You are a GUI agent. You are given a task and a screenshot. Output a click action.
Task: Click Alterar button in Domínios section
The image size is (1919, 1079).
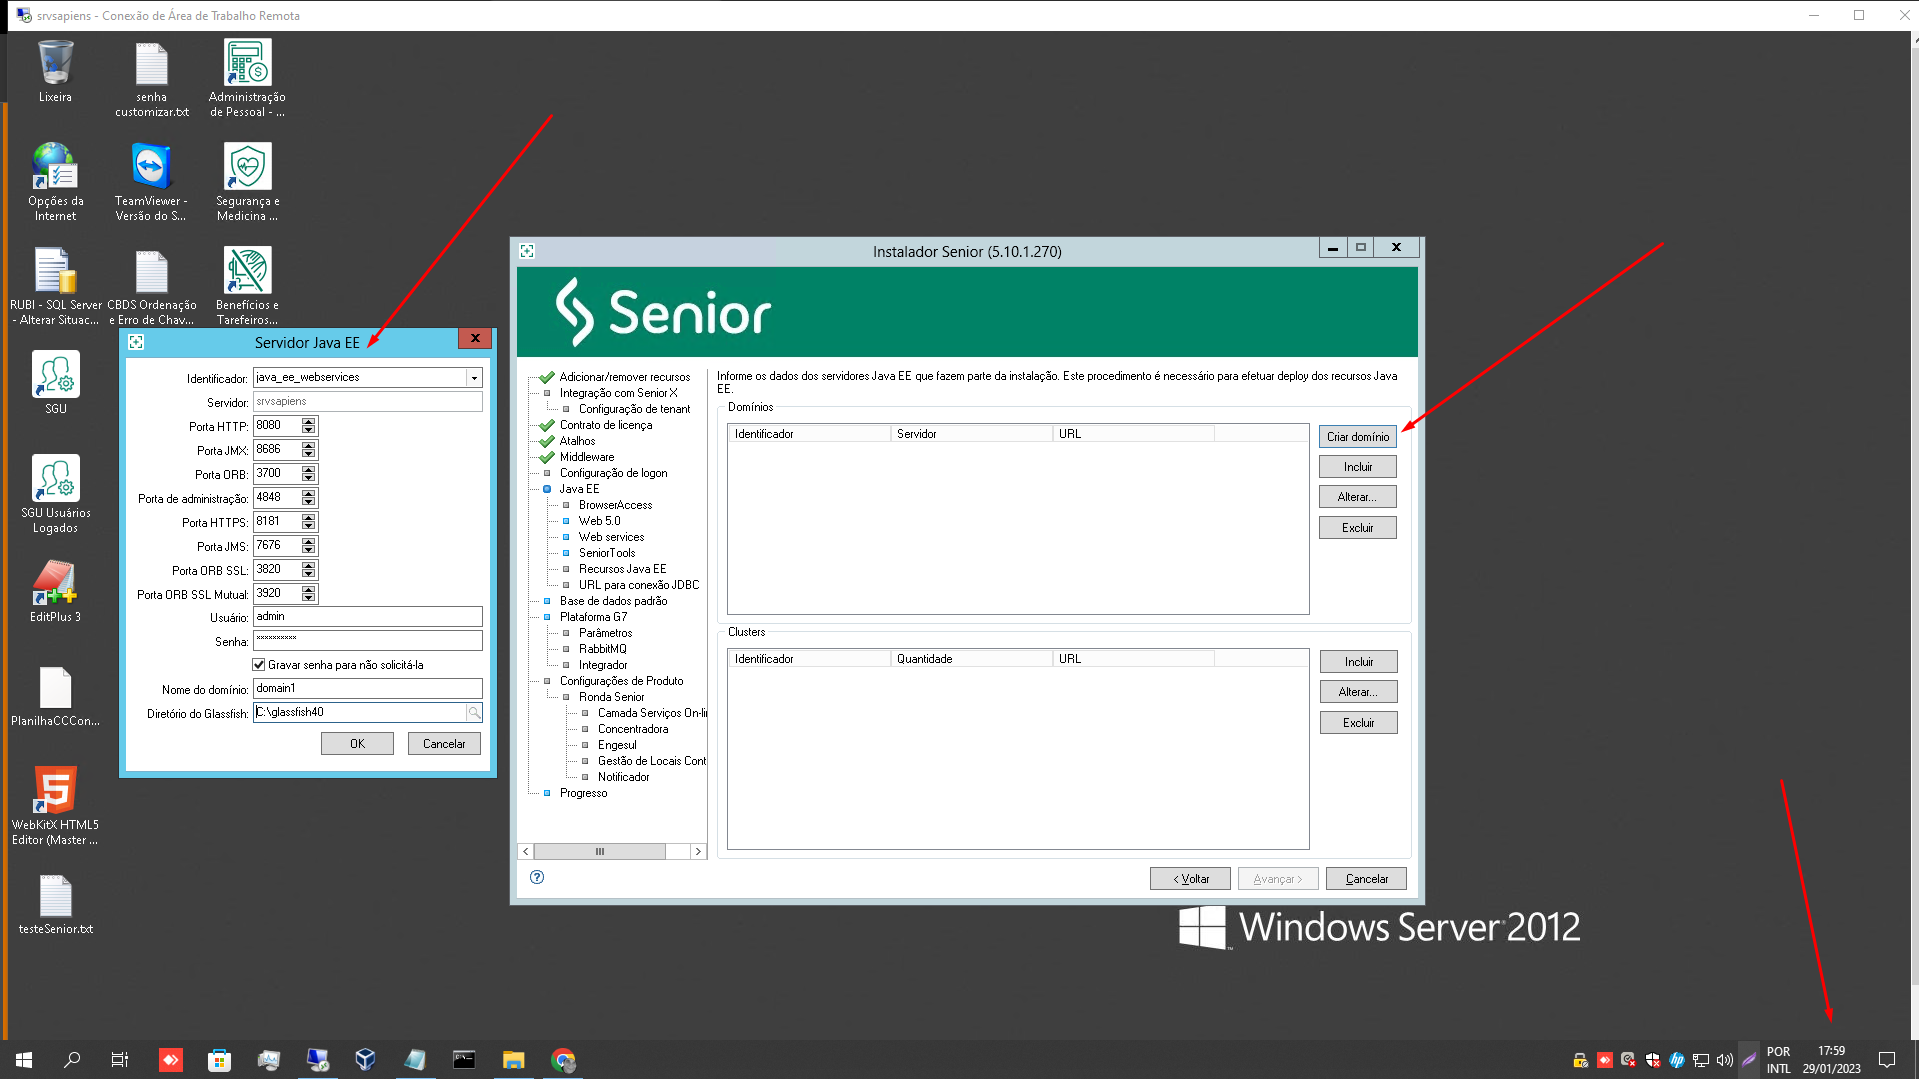(1357, 497)
